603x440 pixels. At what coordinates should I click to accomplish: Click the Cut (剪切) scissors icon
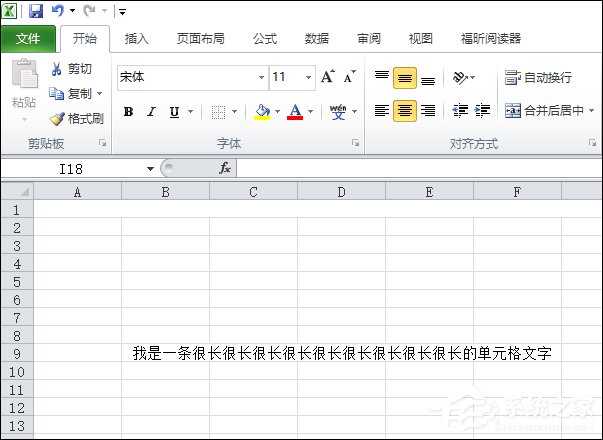(57, 69)
